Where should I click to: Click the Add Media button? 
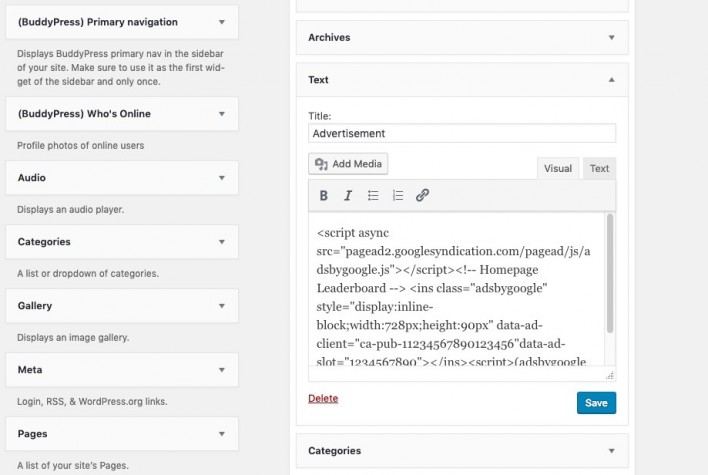pyautogui.click(x=348, y=164)
